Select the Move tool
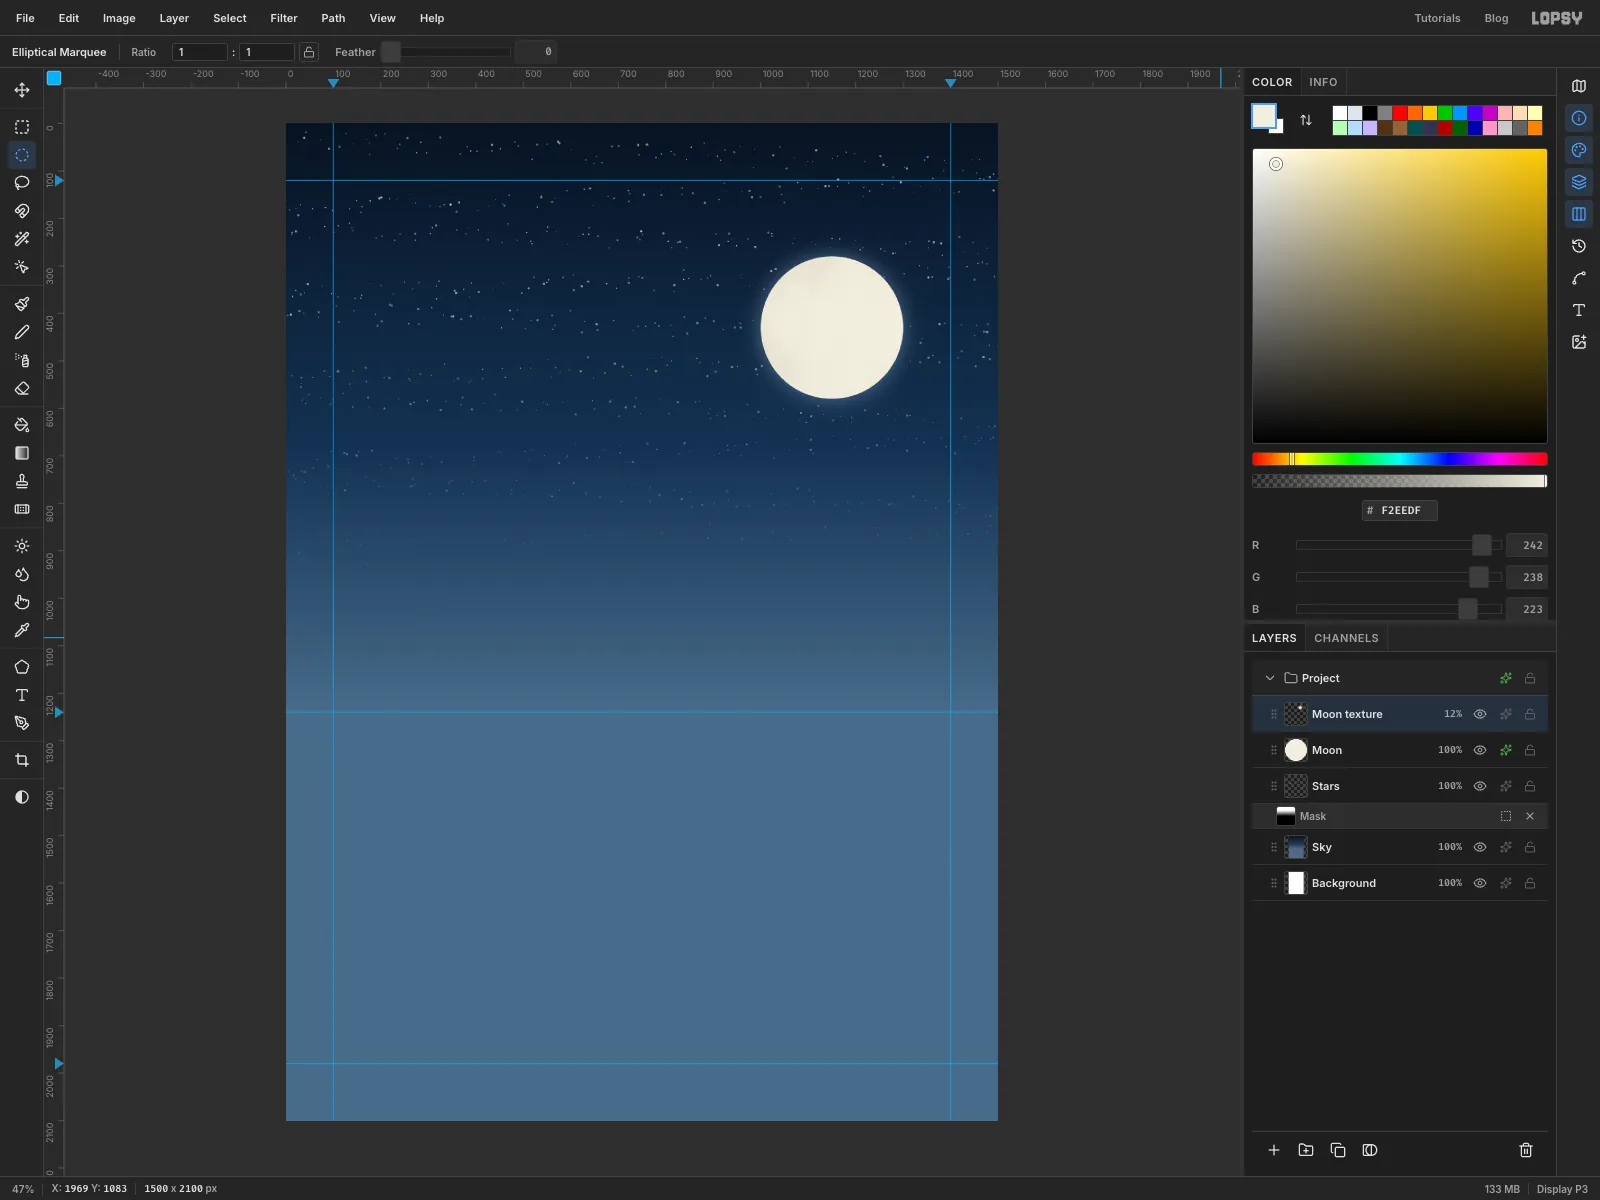Viewport: 1600px width, 1200px height. coord(22,90)
